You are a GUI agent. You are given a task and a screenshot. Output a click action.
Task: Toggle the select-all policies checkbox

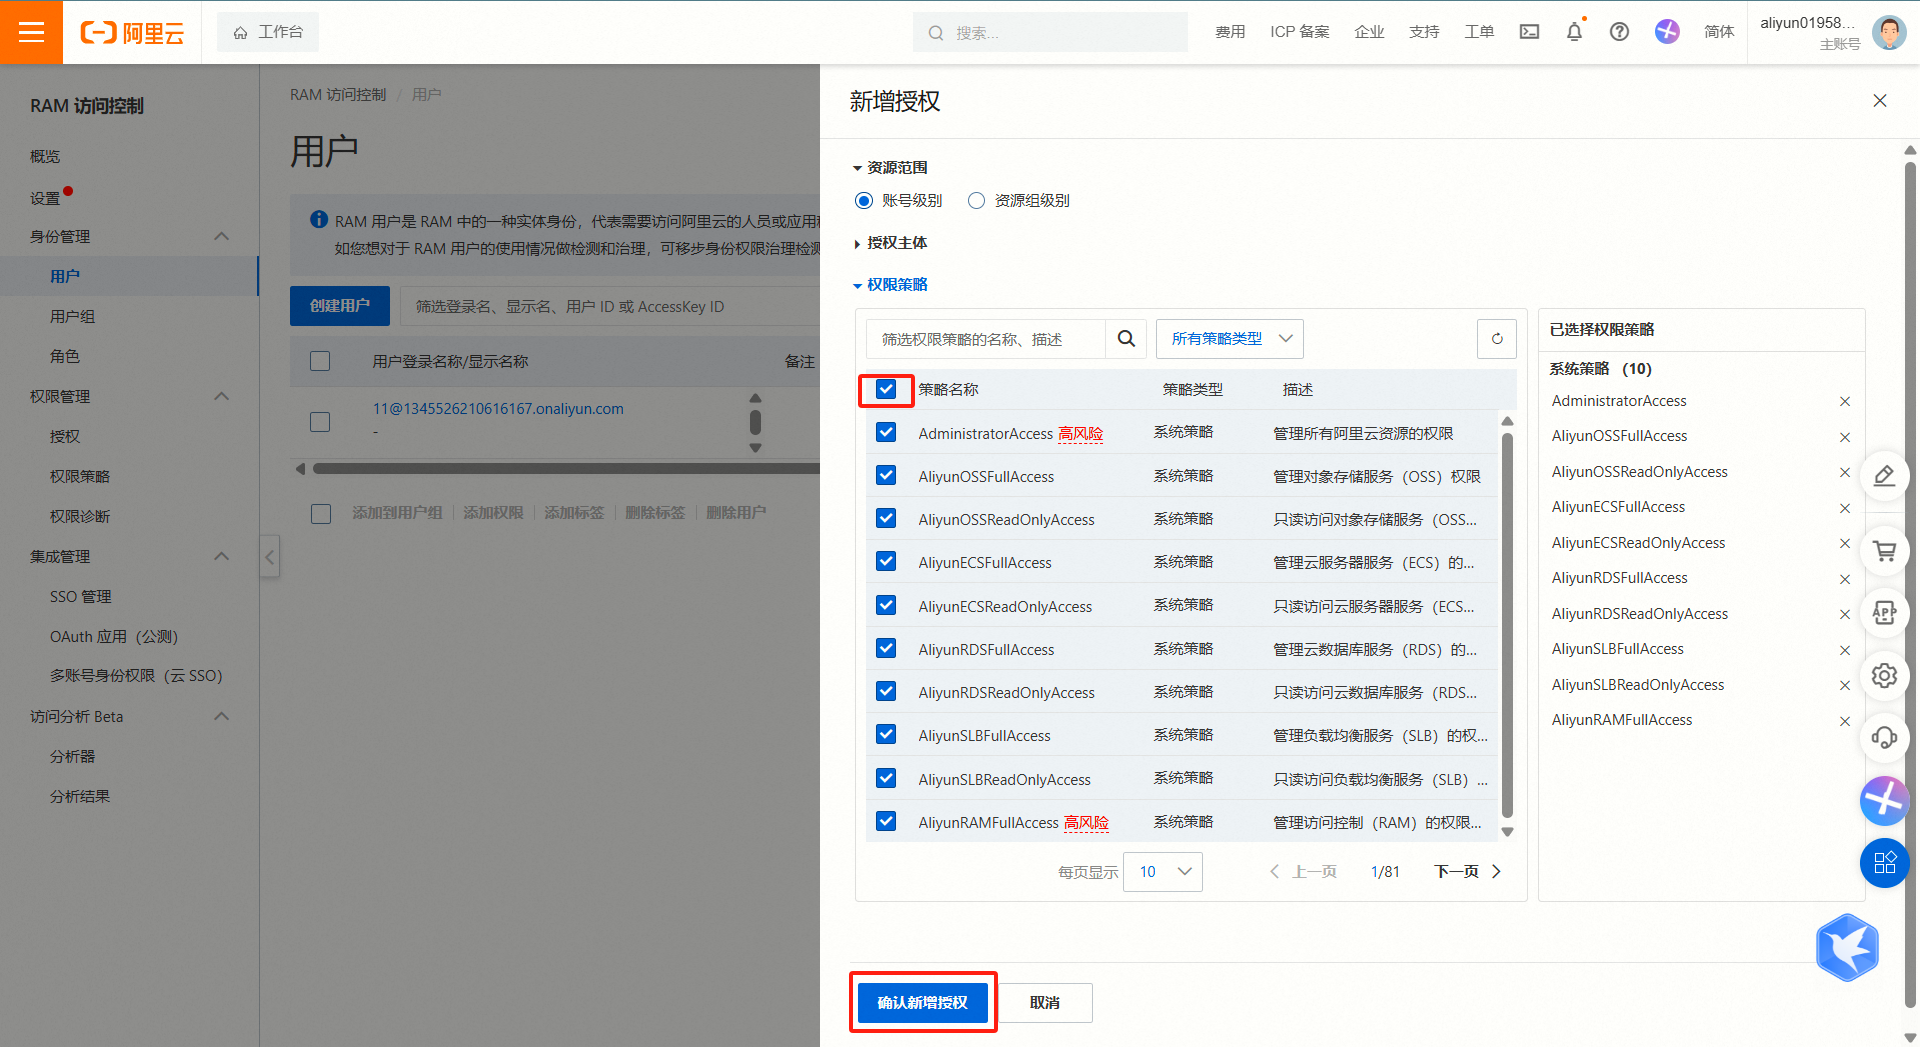coord(886,389)
